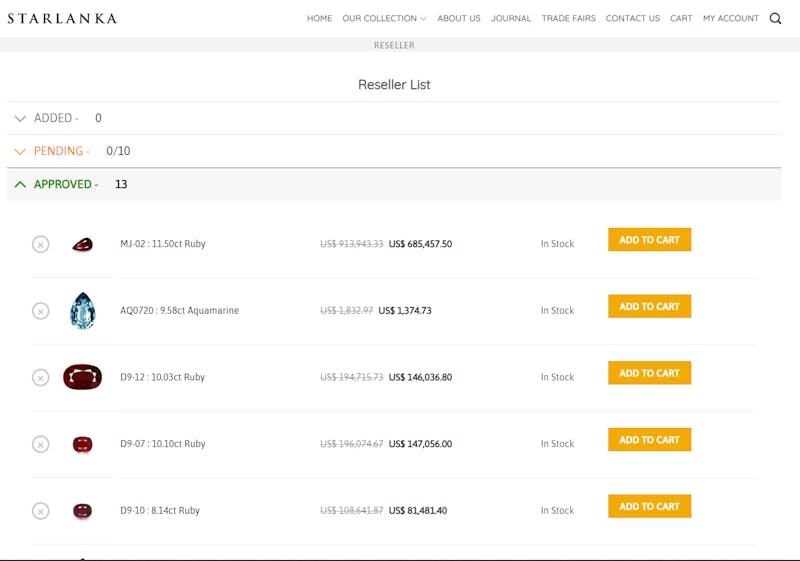
Task: Open product link MJ-02 : 11.50ct Ruby
Action: [x=163, y=244]
